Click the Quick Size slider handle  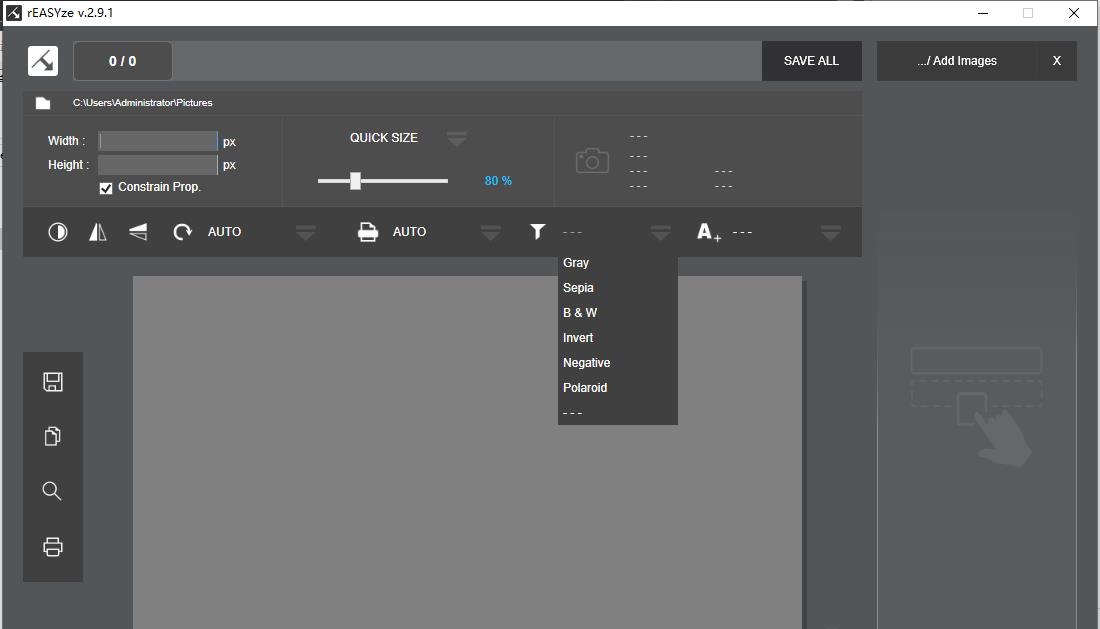[x=355, y=181]
